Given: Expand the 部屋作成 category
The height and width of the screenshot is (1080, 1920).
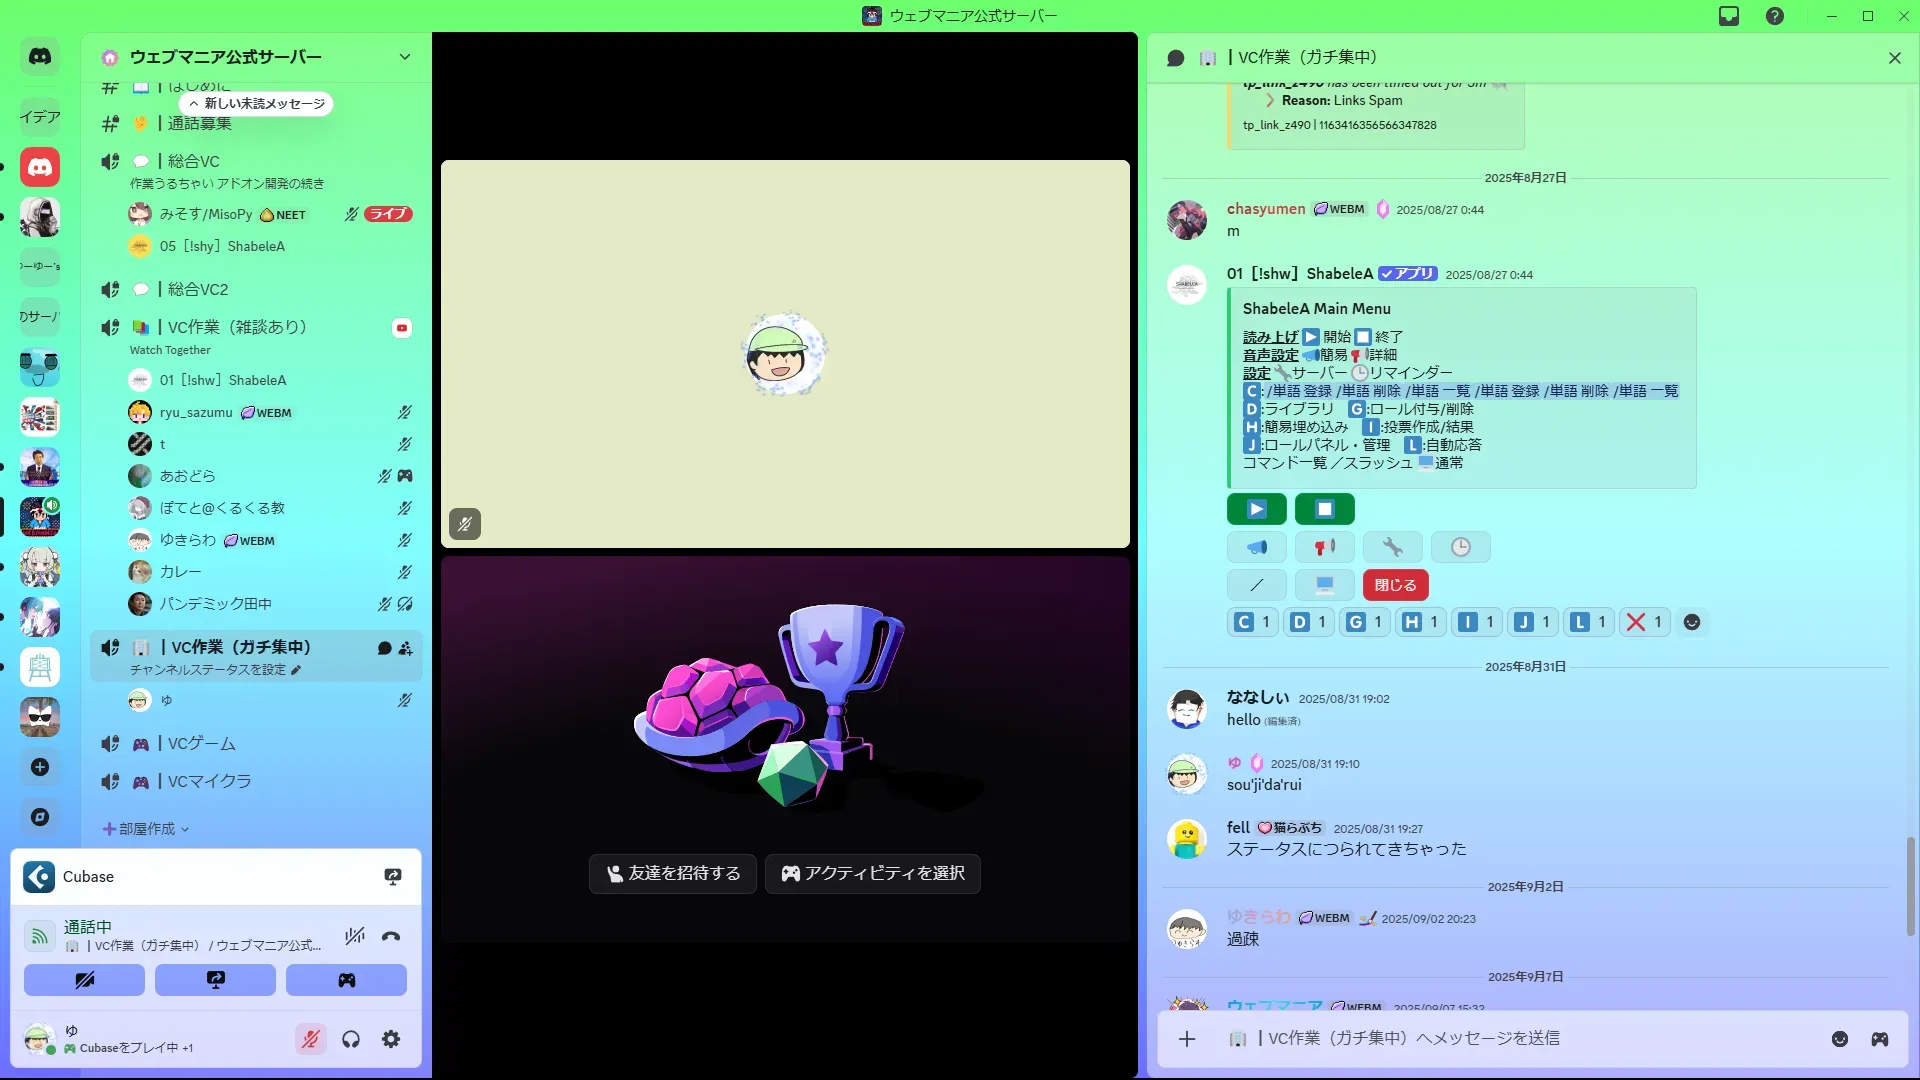Looking at the screenshot, I should [146, 829].
